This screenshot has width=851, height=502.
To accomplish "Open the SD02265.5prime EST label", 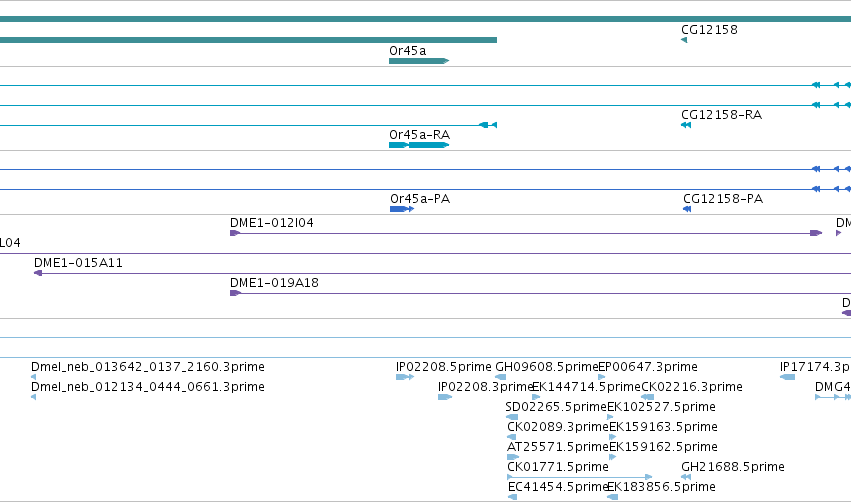I will click(x=556, y=408).
